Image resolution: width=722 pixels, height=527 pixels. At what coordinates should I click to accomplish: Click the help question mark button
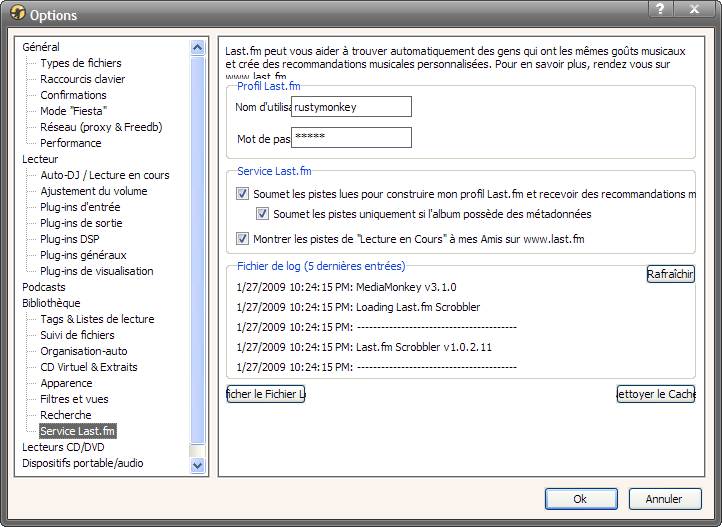[660, 9]
